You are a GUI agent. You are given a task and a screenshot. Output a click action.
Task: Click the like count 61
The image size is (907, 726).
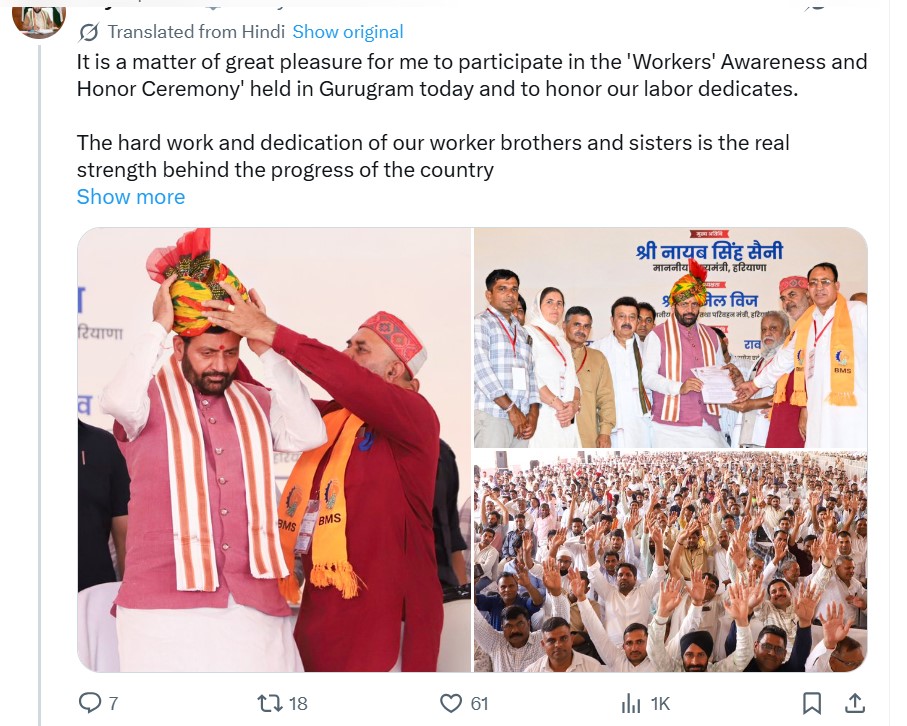coord(480,703)
